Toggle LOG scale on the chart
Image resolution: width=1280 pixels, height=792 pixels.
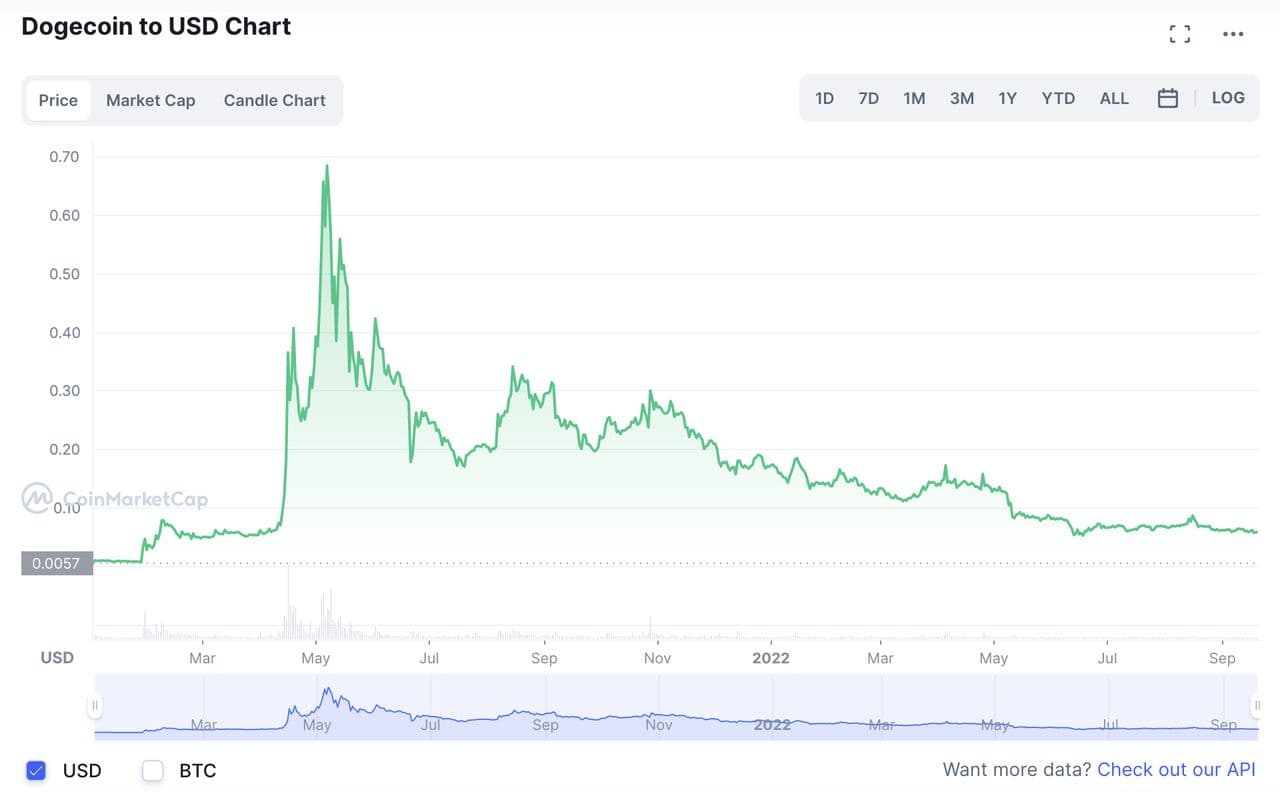point(1228,98)
